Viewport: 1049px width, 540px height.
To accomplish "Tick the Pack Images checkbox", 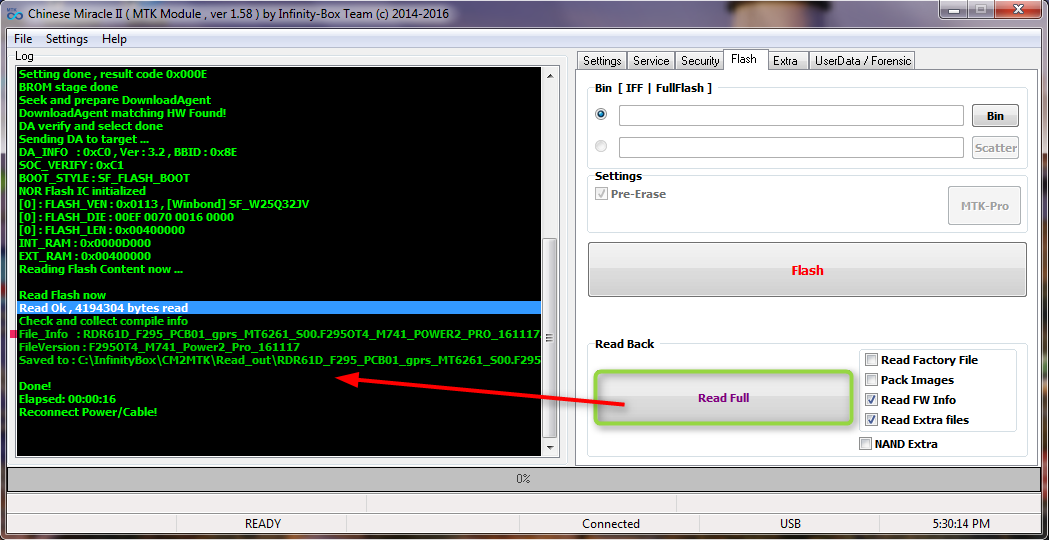I will (x=872, y=380).
